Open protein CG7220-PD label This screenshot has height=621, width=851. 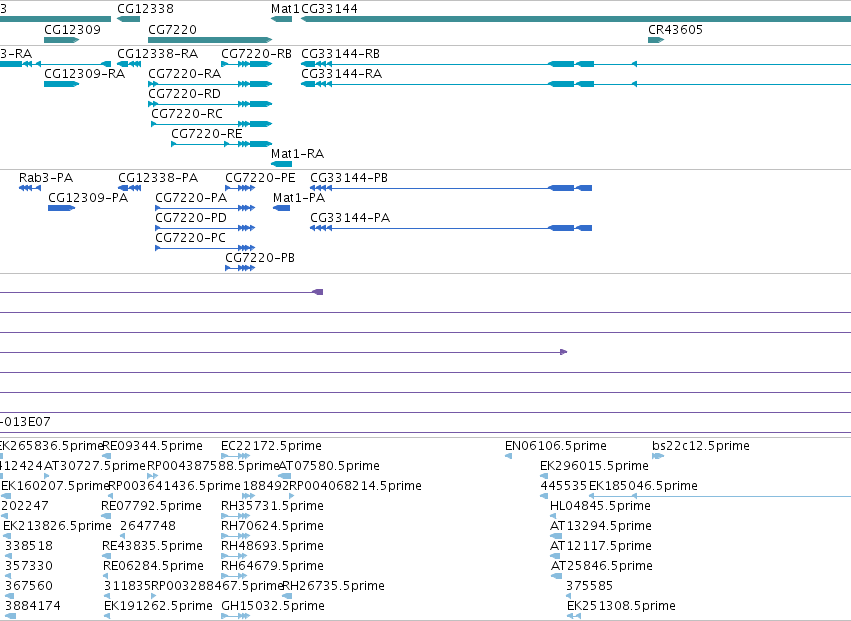pyautogui.click(x=191, y=218)
